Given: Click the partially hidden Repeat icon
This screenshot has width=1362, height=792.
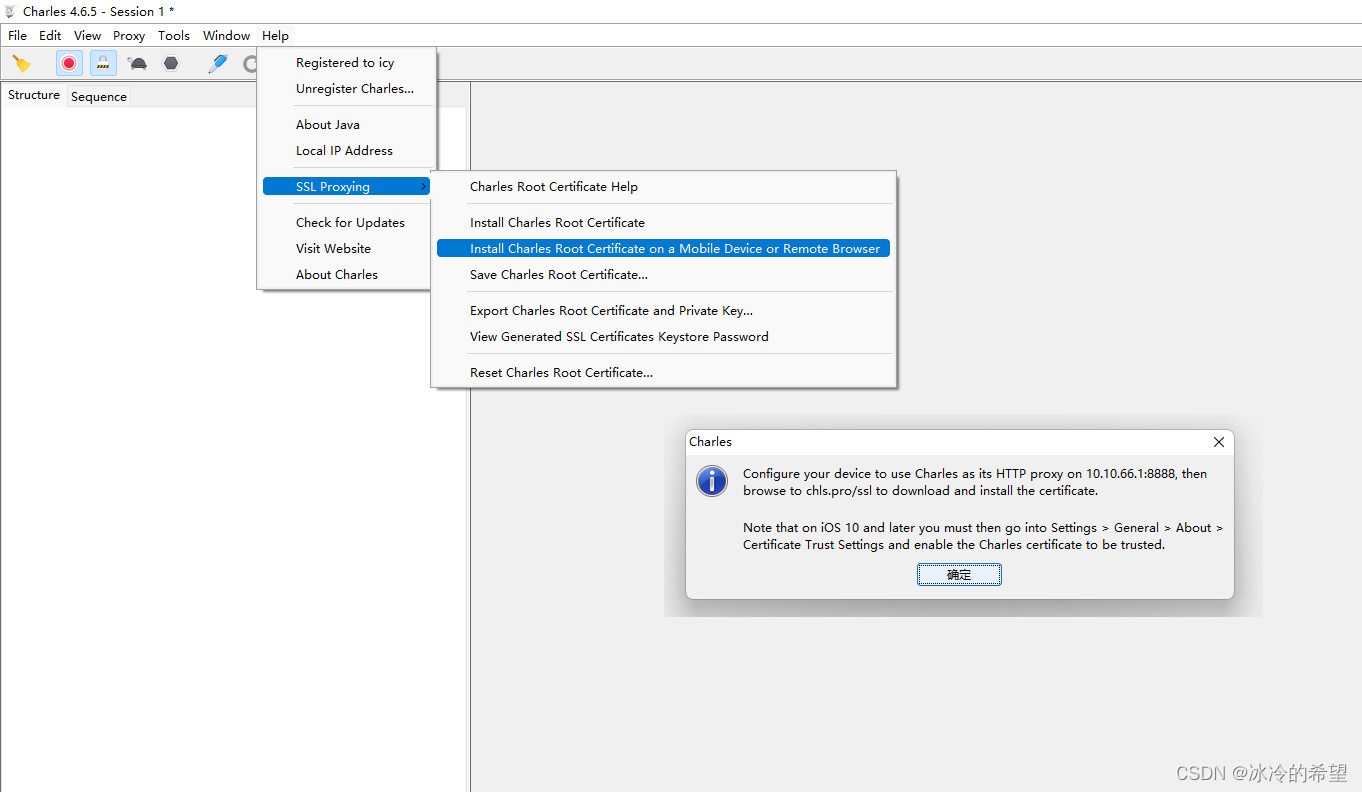Looking at the screenshot, I should [x=250, y=64].
